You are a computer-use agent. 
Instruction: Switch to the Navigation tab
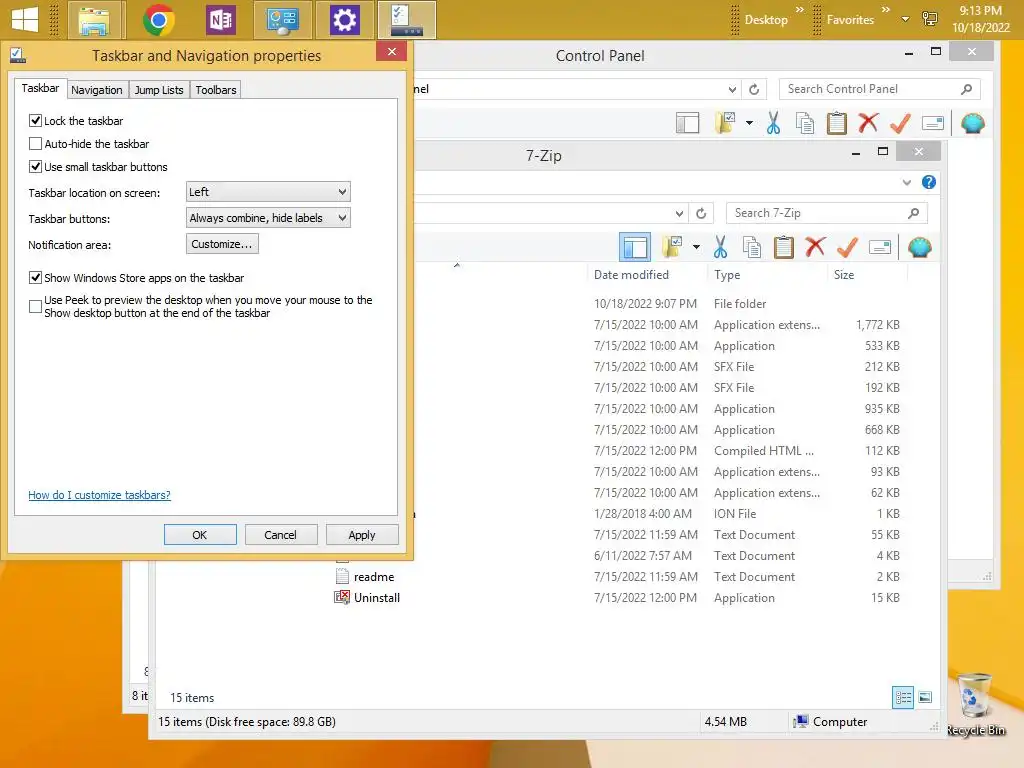pos(97,90)
